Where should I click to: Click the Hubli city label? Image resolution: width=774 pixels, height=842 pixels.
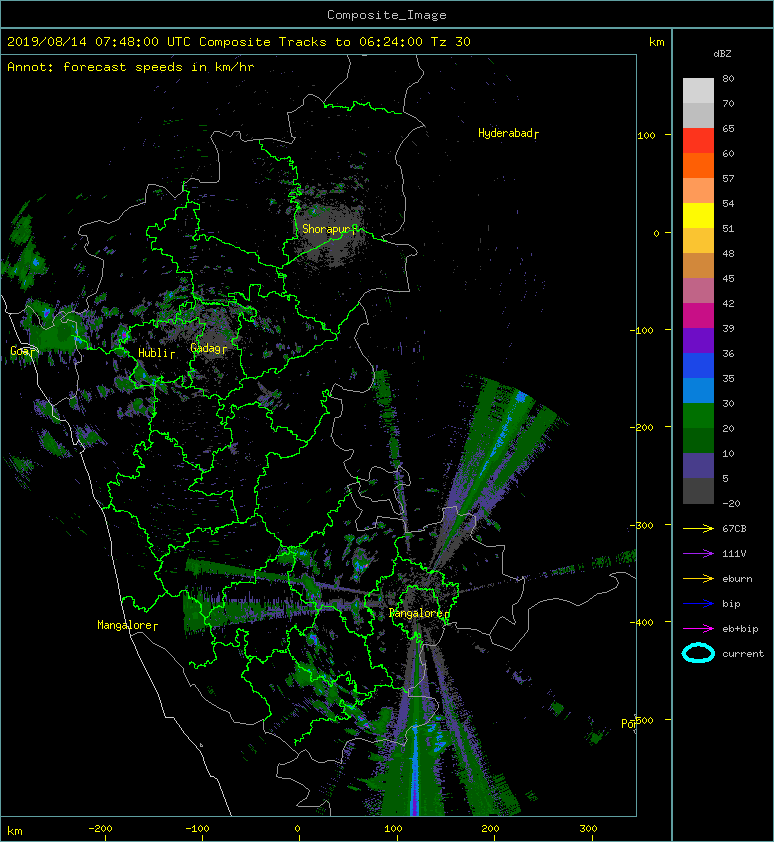(156, 353)
